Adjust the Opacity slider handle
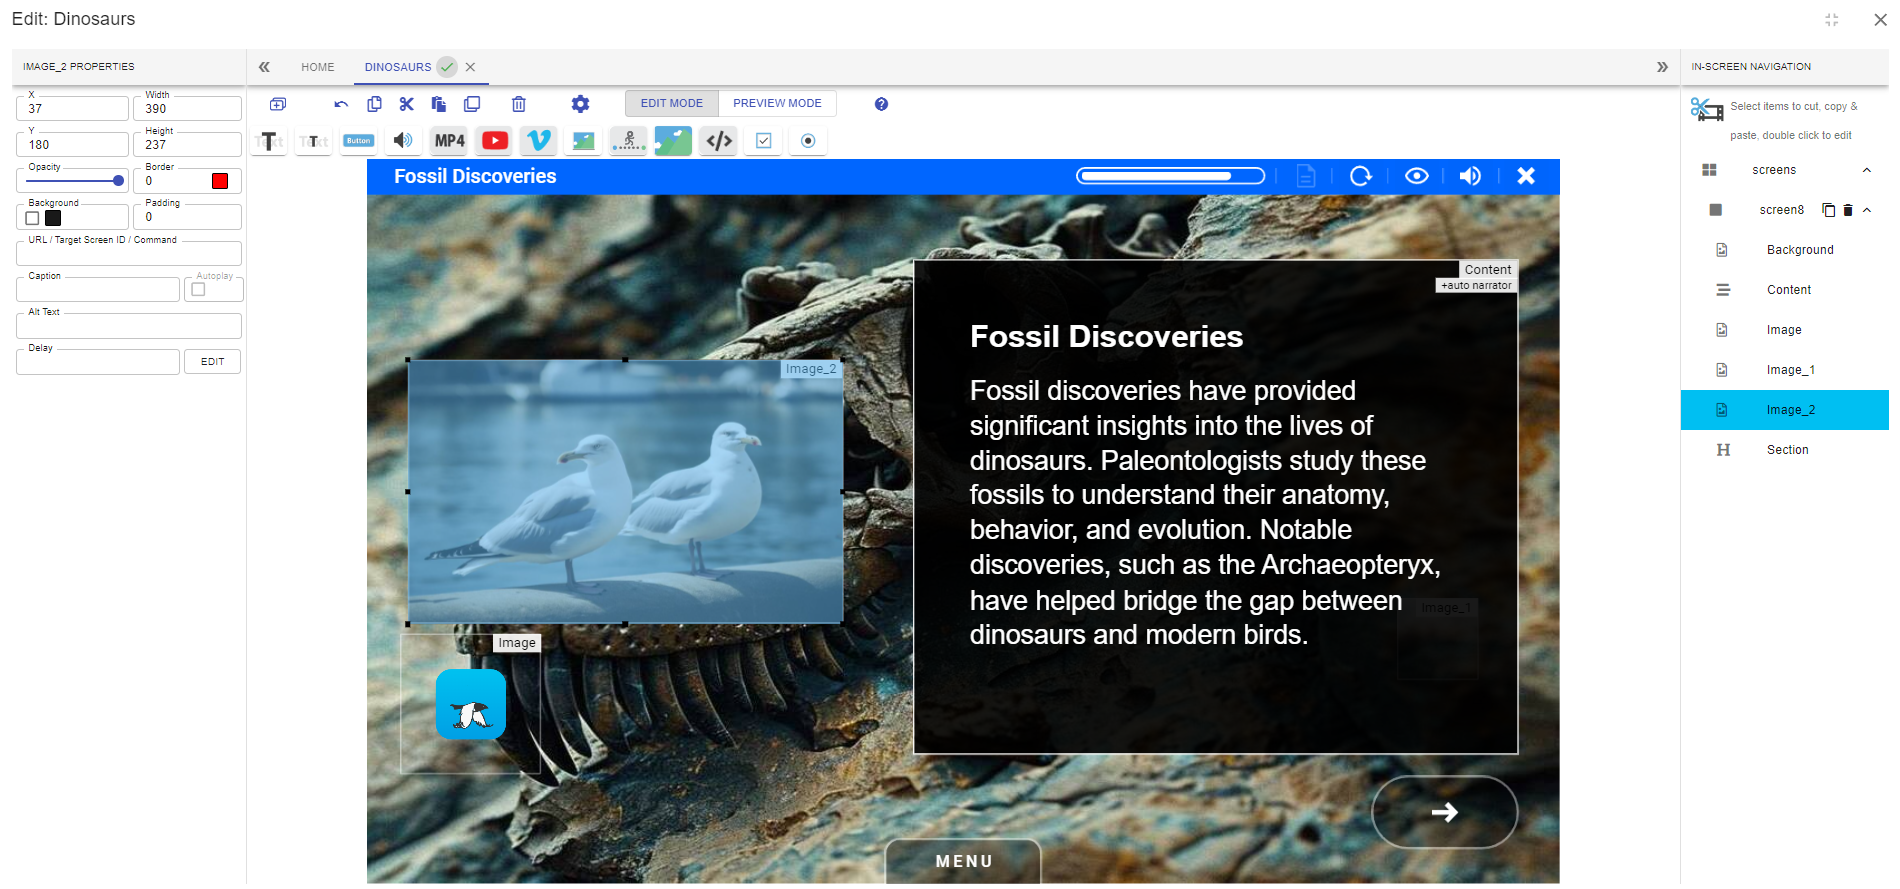1900x889 pixels. pyautogui.click(x=118, y=181)
